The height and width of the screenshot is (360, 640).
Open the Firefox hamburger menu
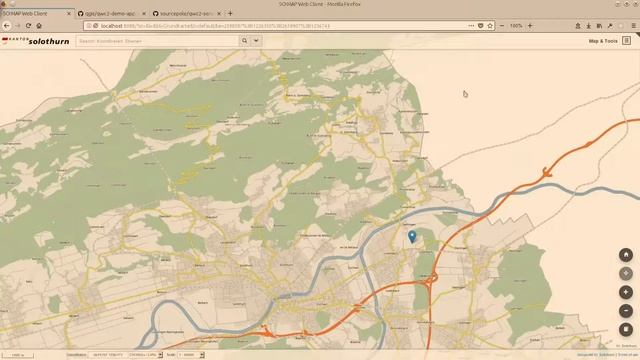tap(633, 26)
